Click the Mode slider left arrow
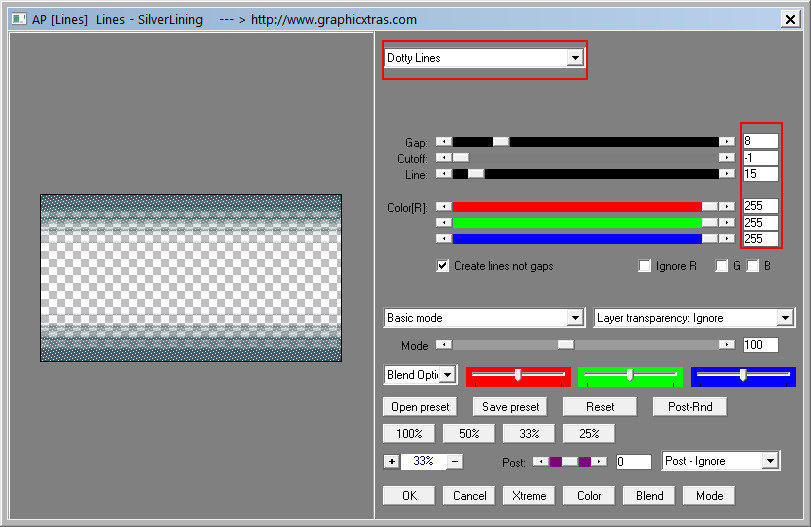Screen dimensions: 811x527 click(444, 345)
